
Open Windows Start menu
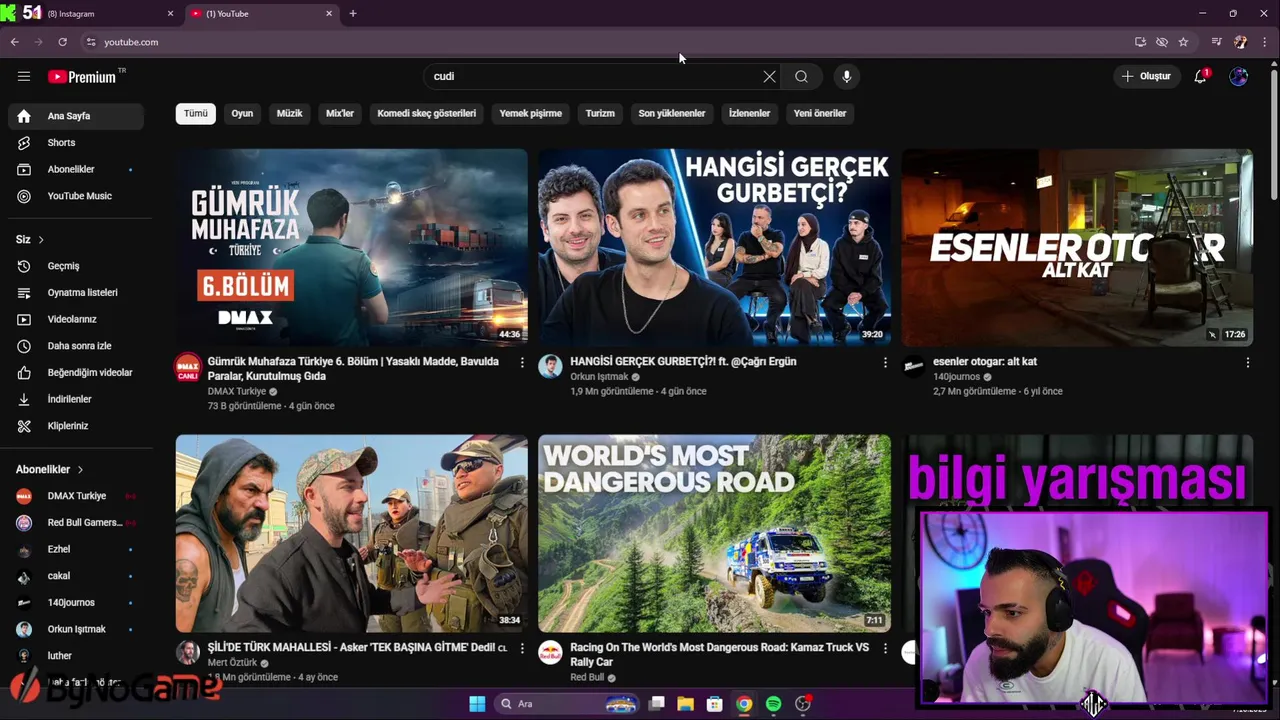click(x=477, y=704)
